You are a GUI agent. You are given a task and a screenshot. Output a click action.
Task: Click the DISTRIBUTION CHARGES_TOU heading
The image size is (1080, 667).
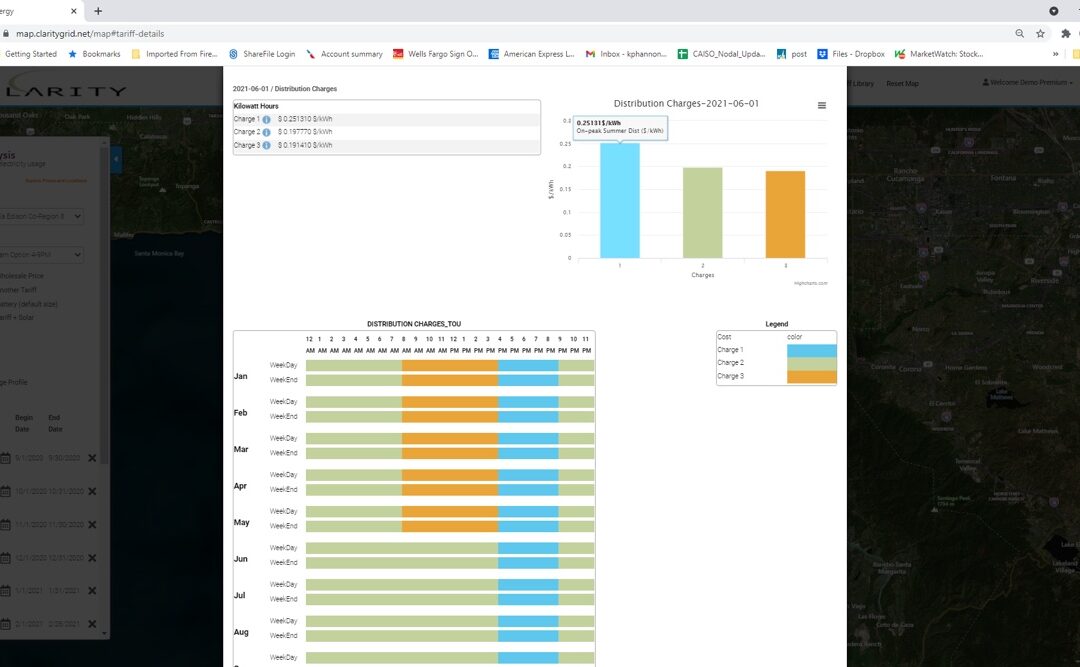point(414,324)
